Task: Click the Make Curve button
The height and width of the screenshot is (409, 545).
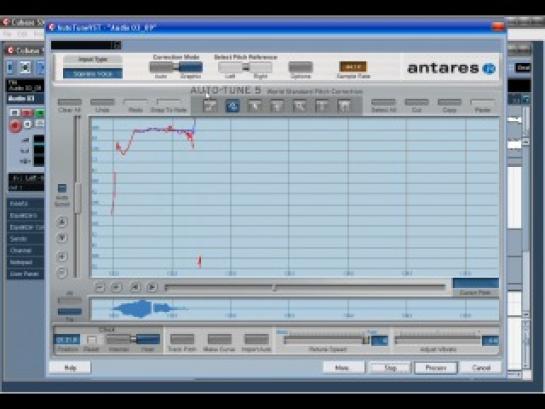Action: (219, 339)
